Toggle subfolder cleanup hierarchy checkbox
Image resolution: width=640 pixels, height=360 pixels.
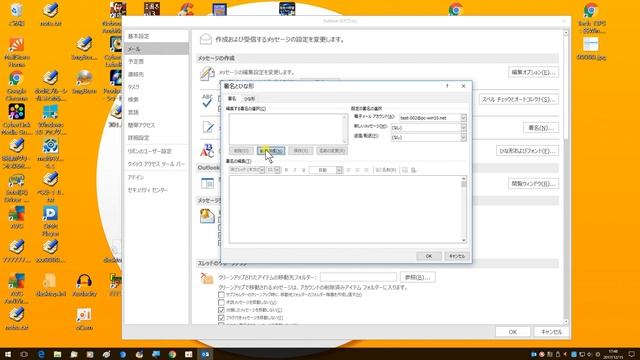point(221,295)
